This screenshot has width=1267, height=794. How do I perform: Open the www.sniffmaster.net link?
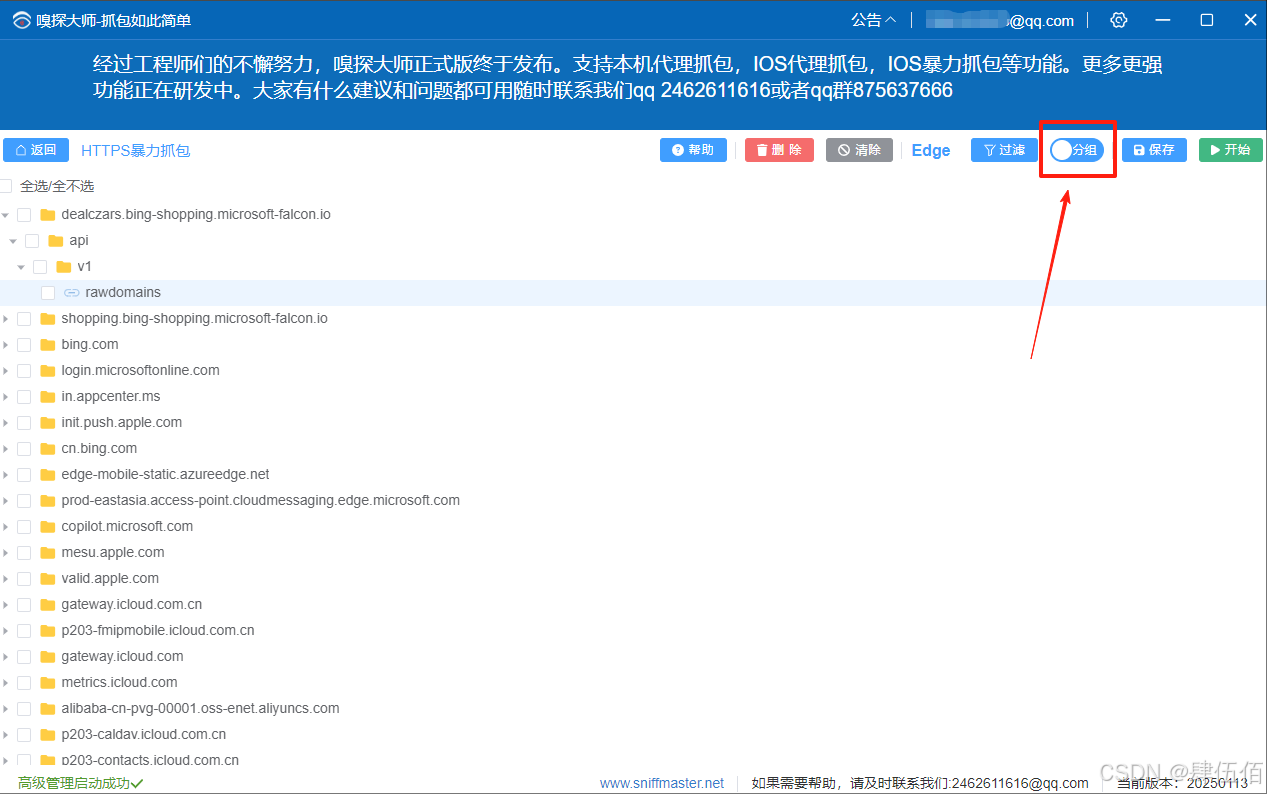click(x=662, y=783)
